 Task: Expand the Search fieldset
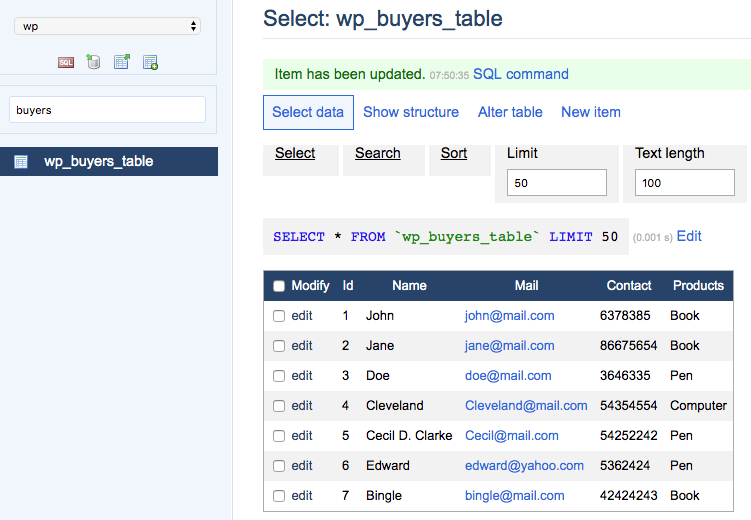(x=377, y=153)
